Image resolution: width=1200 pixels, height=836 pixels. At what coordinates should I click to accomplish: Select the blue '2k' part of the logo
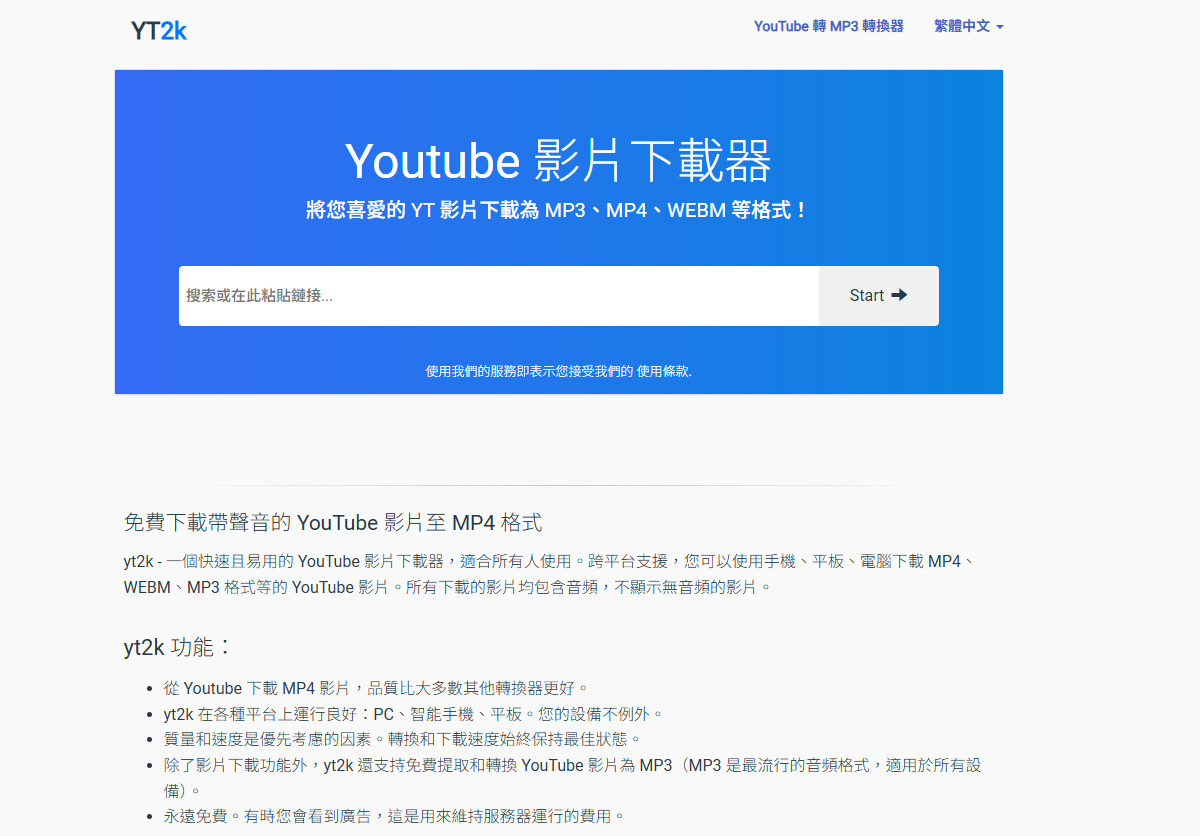tap(172, 28)
